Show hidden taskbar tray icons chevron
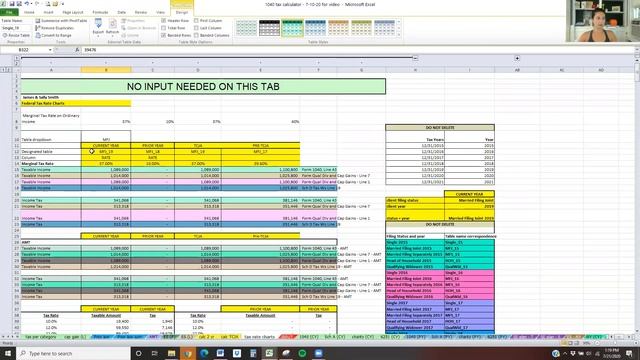 [x=565, y=353]
